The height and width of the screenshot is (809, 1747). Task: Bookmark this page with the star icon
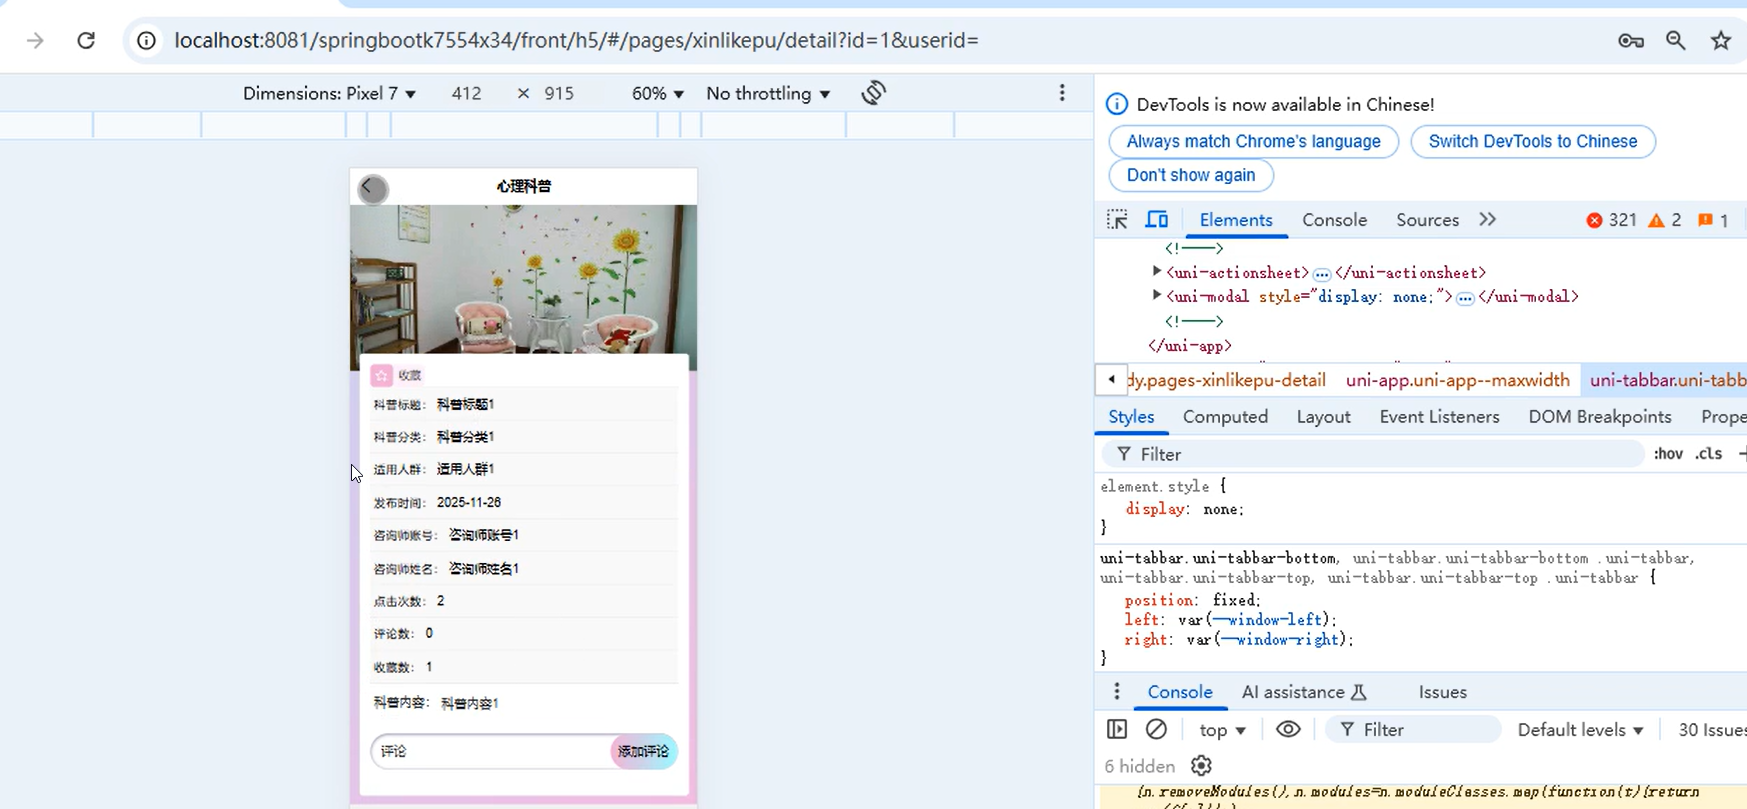pos(1721,40)
